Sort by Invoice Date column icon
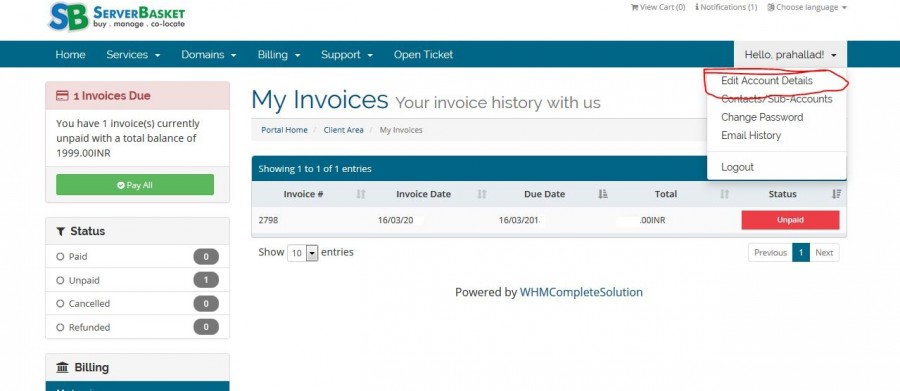The width and height of the screenshot is (900, 391). click(482, 194)
